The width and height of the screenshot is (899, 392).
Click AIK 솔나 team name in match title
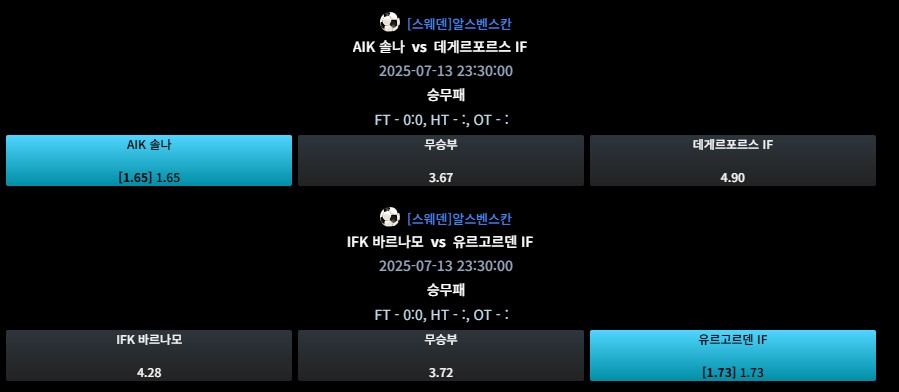tap(379, 47)
